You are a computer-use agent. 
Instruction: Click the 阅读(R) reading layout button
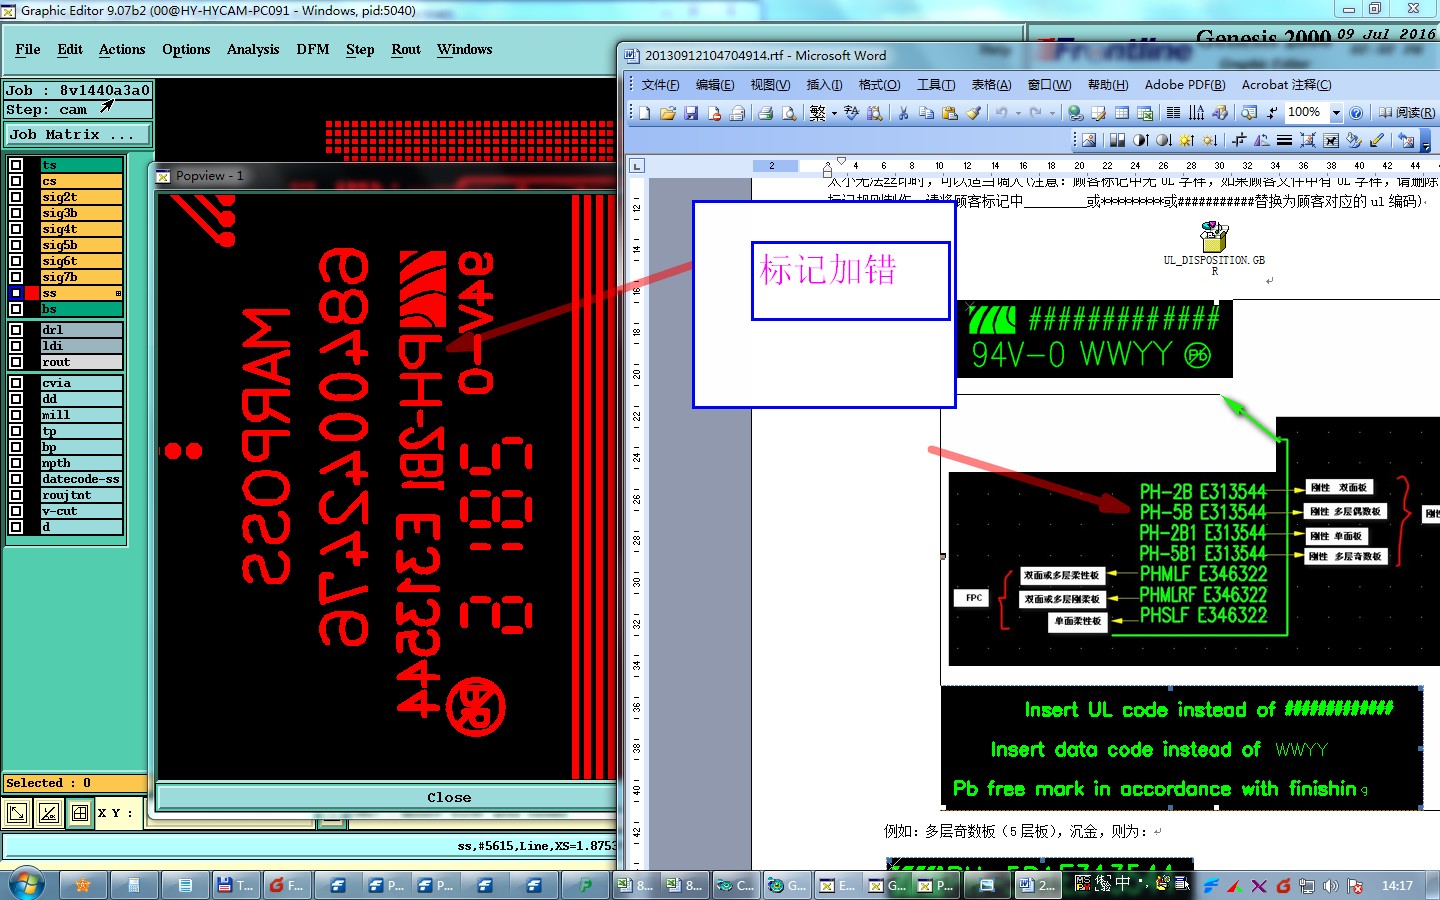[1406, 113]
